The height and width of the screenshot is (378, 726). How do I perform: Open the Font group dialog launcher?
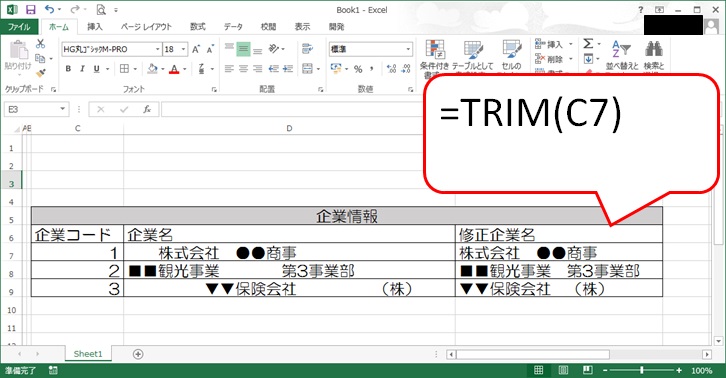pos(214,89)
